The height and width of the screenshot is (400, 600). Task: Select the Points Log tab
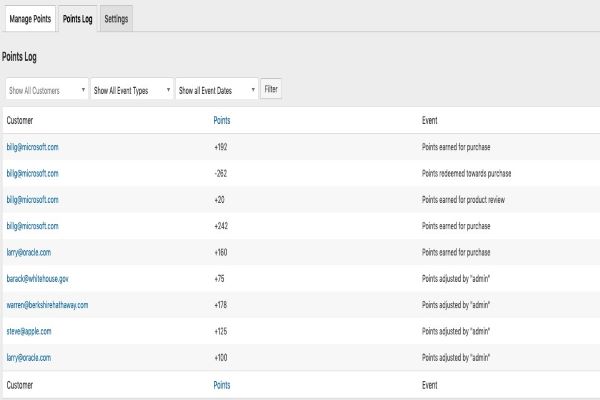coord(76,19)
